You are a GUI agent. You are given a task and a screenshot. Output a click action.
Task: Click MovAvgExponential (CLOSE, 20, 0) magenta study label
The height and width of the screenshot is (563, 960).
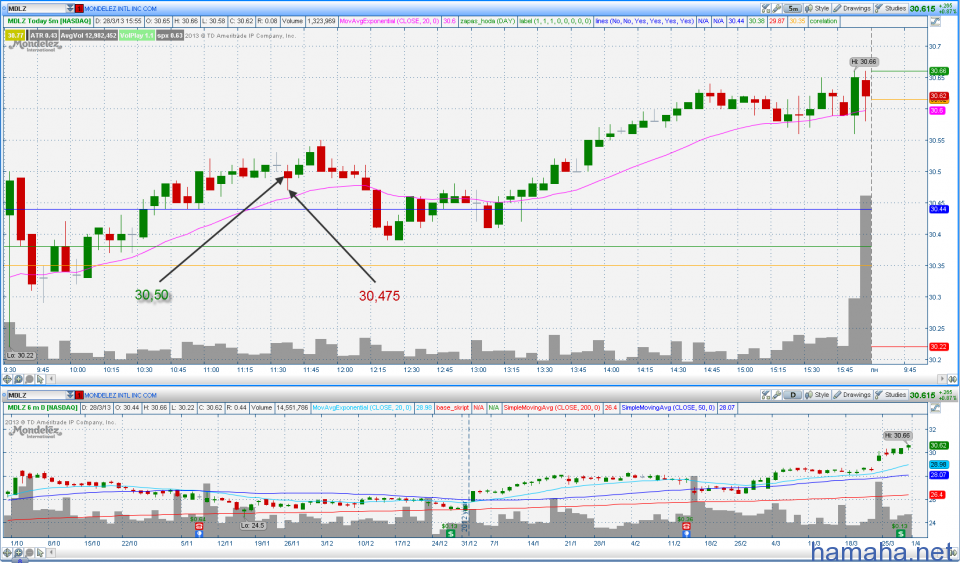(389, 21)
